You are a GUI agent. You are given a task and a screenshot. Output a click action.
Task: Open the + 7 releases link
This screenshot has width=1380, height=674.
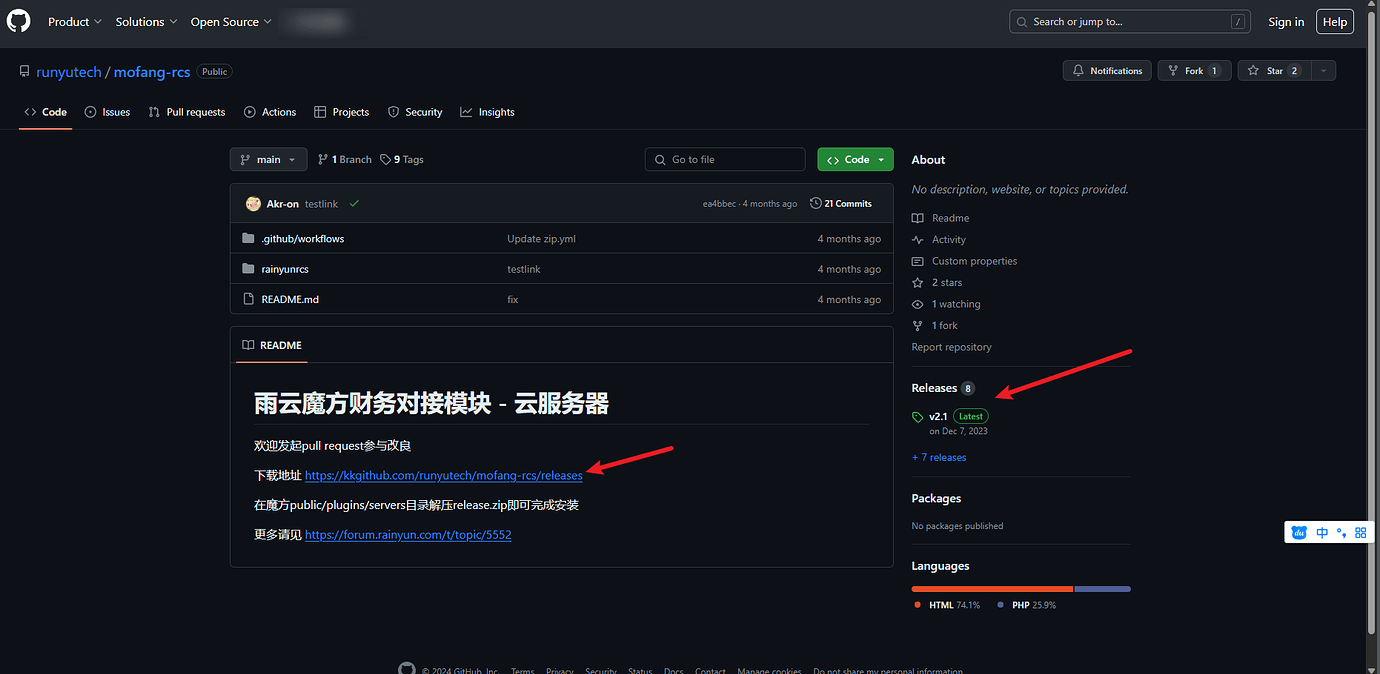tap(939, 457)
